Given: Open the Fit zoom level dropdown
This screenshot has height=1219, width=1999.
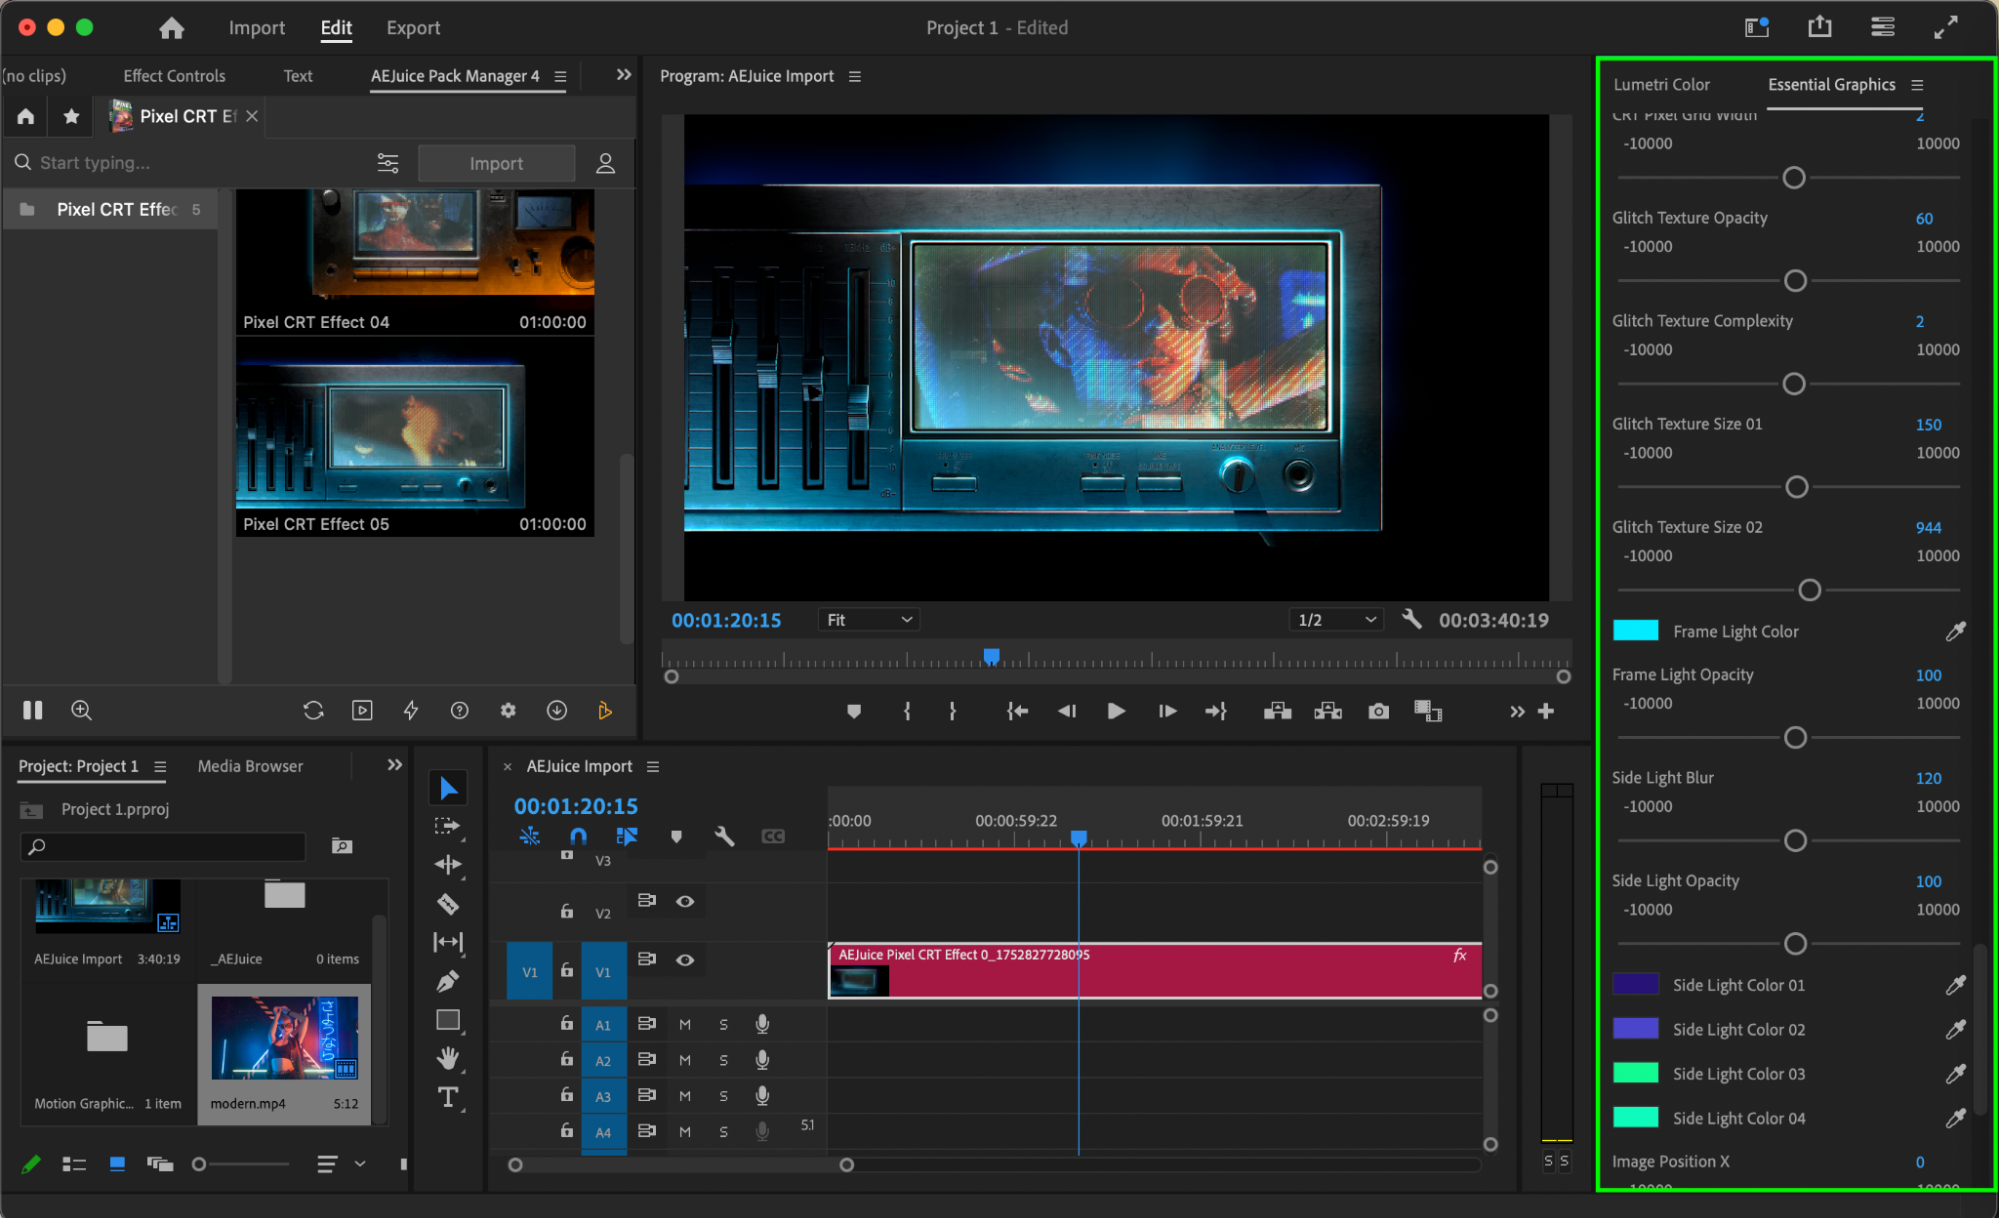Looking at the screenshot, I should tap(868, 620).
